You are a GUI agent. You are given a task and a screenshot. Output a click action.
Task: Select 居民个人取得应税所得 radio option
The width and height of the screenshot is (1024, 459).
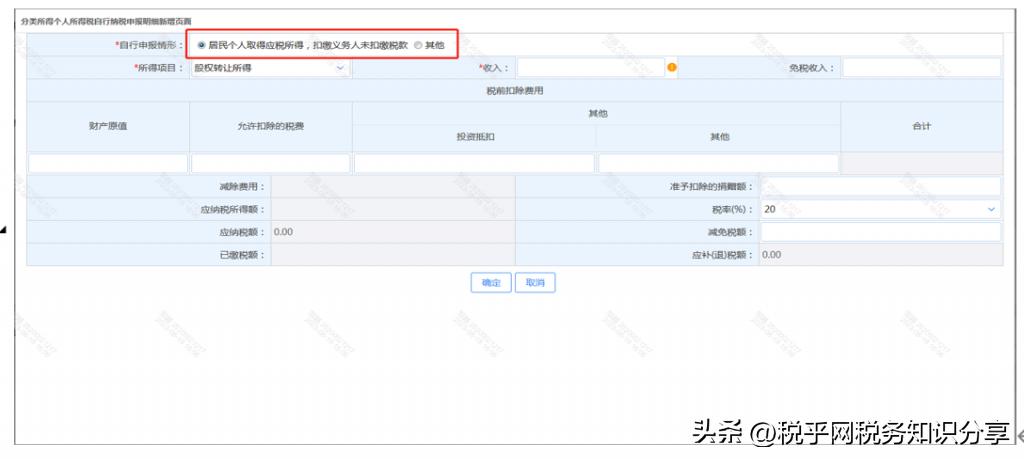(x=201, y=46)
